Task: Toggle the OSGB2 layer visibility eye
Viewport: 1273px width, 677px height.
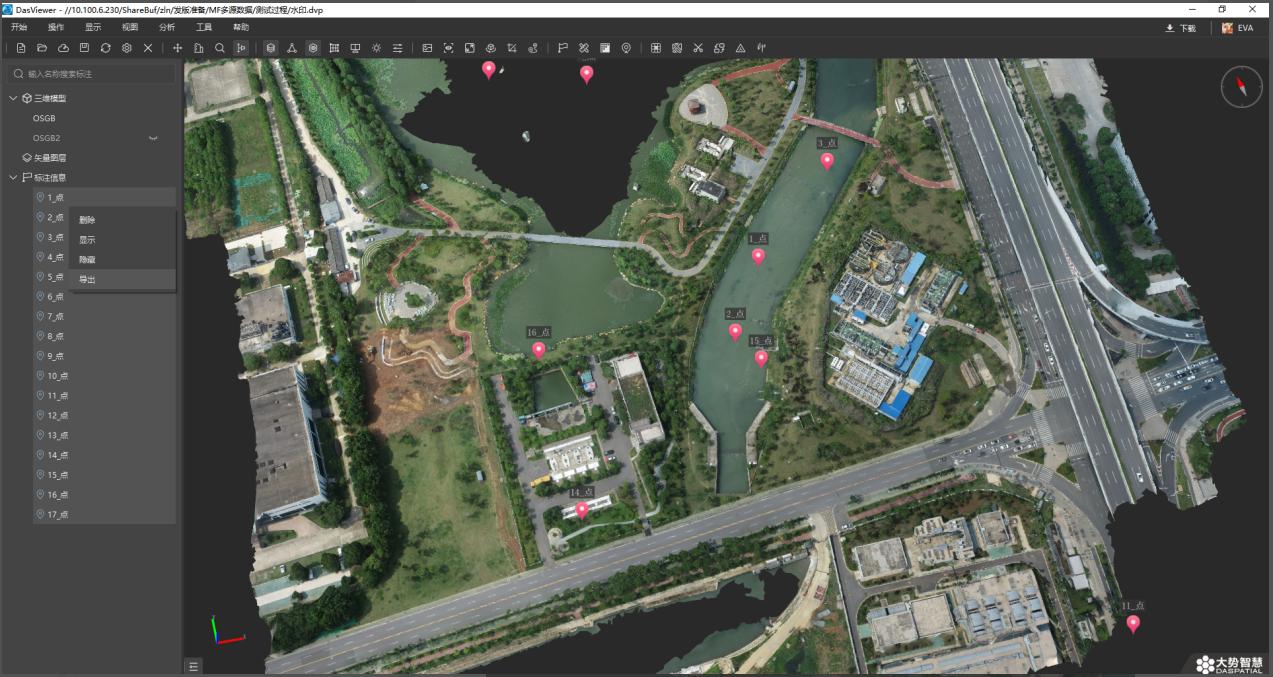Action: click(x=154, y=138)
